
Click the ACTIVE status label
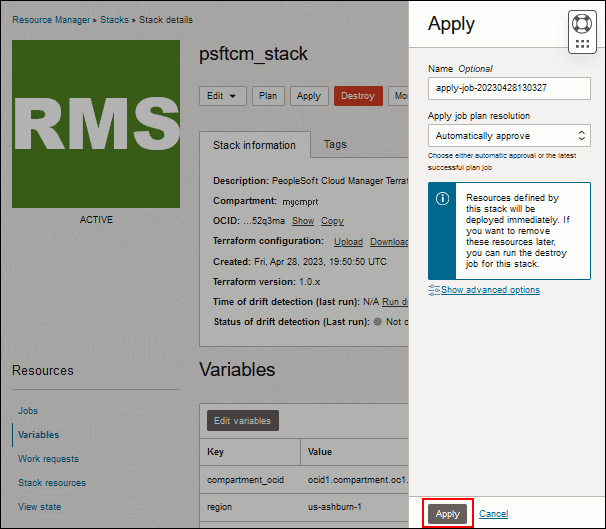coord(96,219)
